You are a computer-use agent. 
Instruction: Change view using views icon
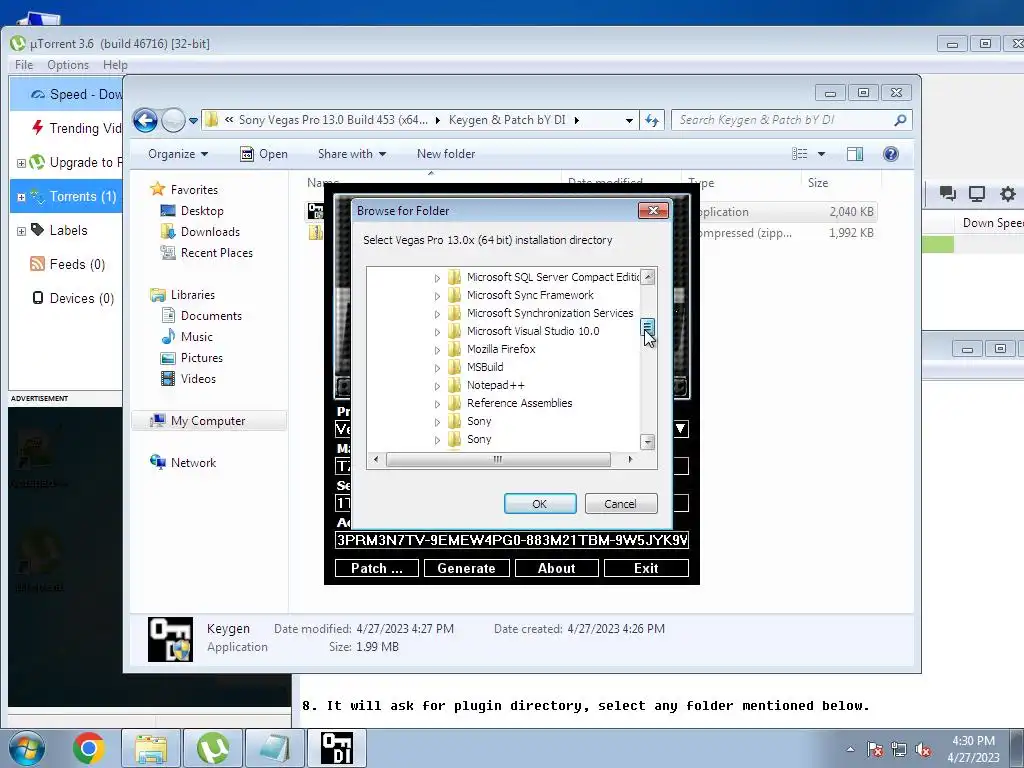799,153
